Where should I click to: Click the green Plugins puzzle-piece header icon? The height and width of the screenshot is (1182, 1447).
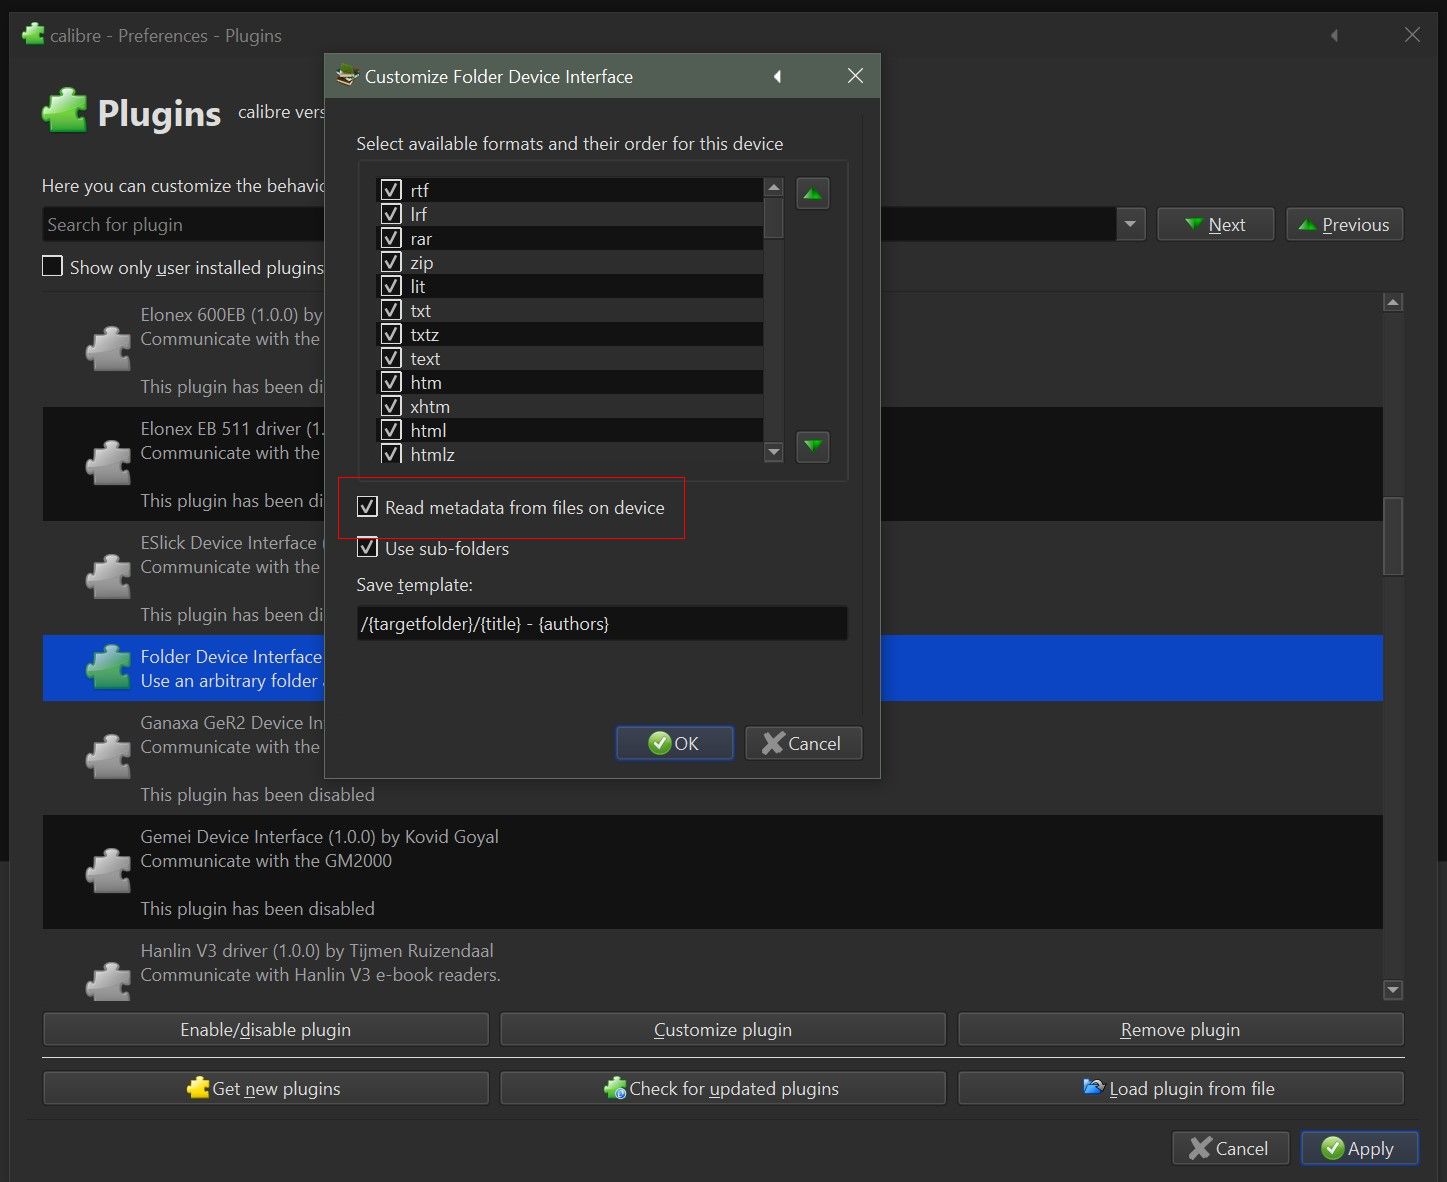click(65, 112)
